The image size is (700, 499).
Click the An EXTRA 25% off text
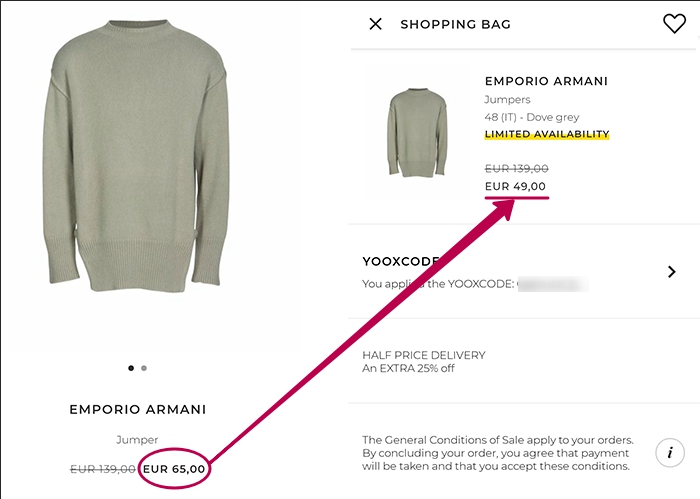pos(411,369)
